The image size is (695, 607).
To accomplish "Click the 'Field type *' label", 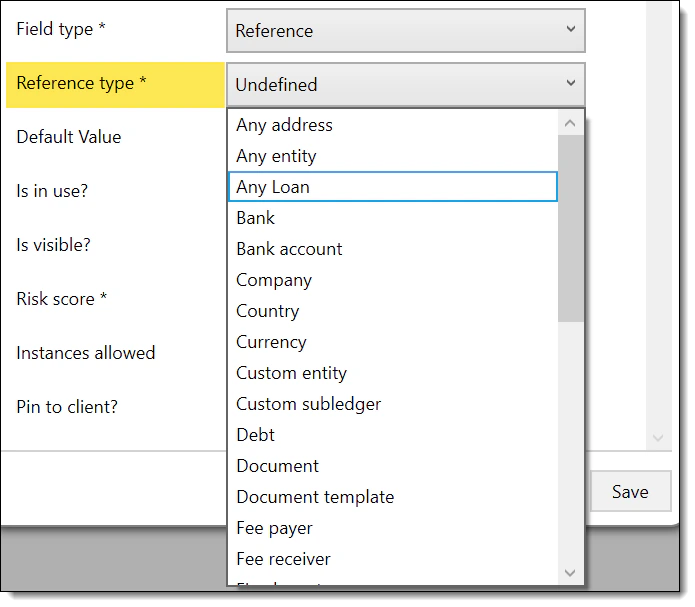I will click(x=61, y=29).
